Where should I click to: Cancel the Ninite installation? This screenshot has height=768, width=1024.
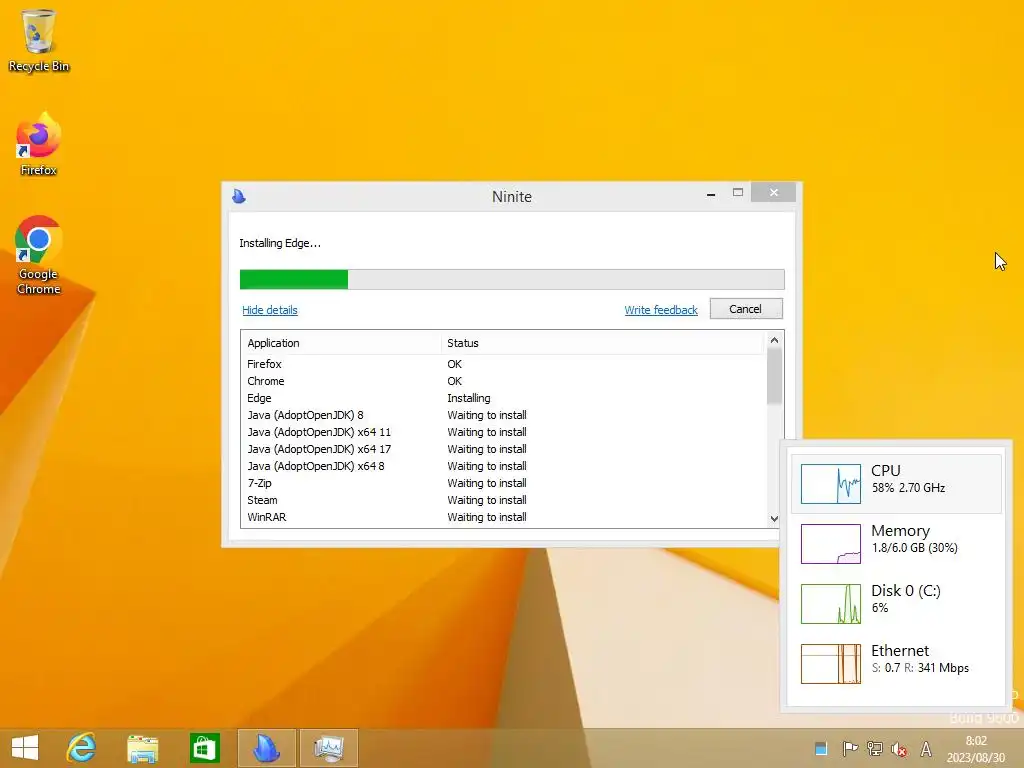click(746, 309)
